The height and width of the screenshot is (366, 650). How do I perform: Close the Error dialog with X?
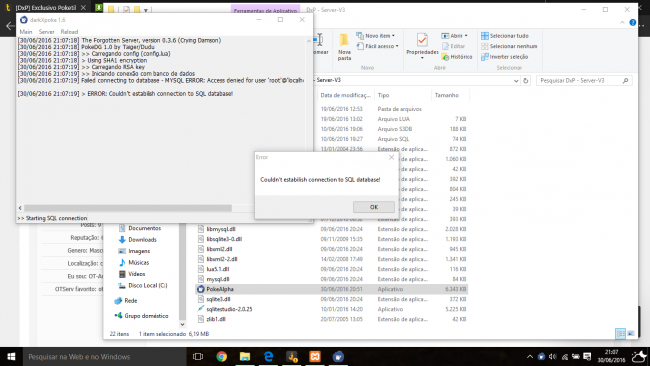tap(391, 157)
